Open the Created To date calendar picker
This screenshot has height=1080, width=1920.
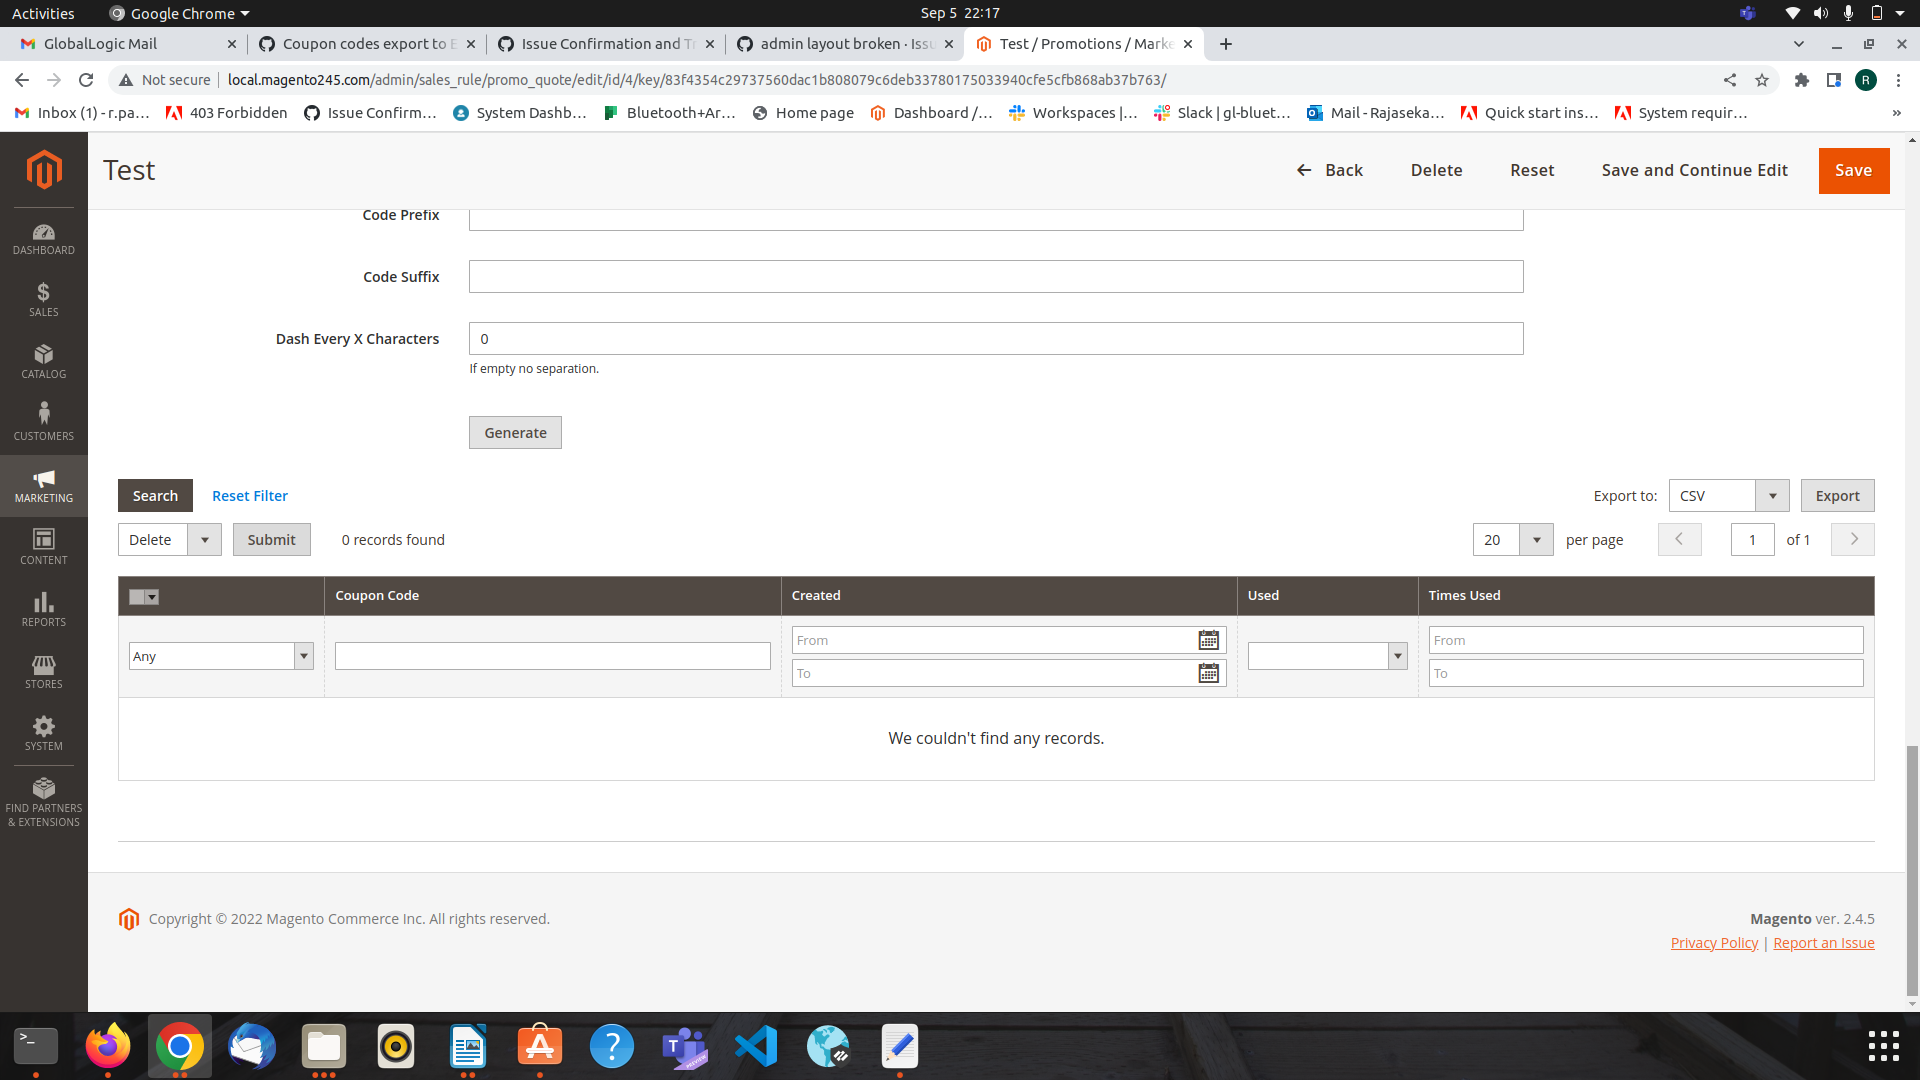1208,673
